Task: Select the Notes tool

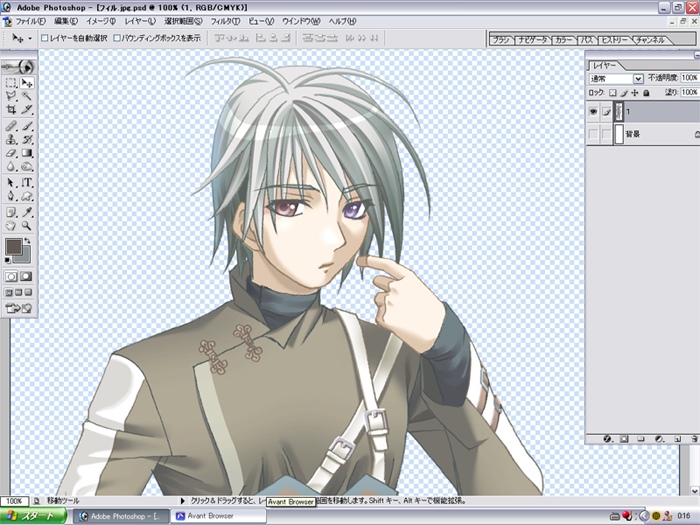Action: pos(11,212)
